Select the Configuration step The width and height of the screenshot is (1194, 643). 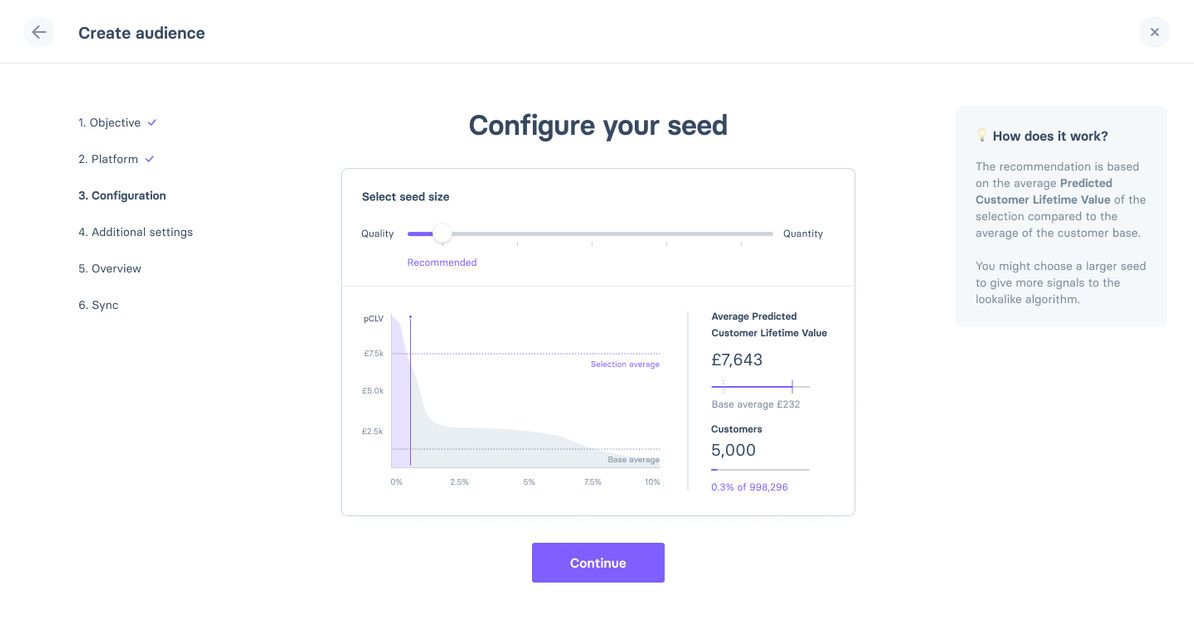coord(122,196)
